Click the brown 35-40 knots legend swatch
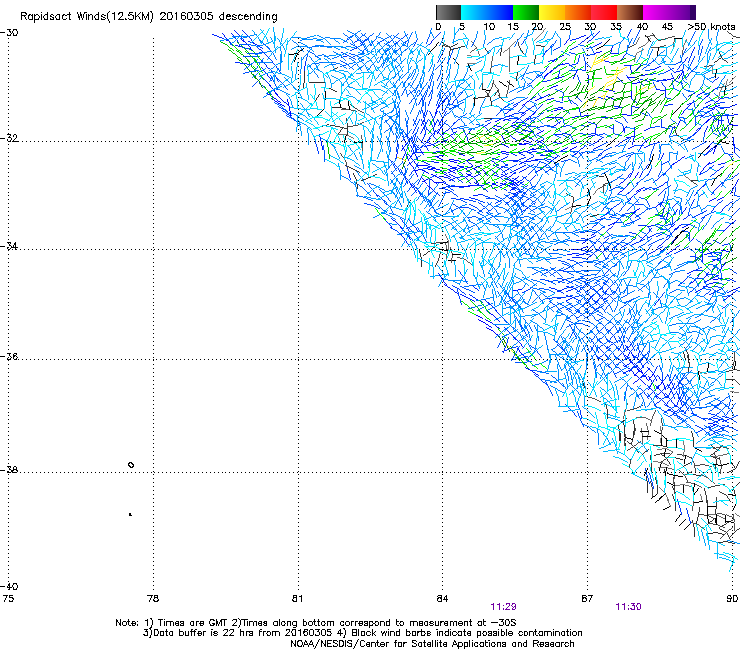740x650 pixels. pos(630,12)
